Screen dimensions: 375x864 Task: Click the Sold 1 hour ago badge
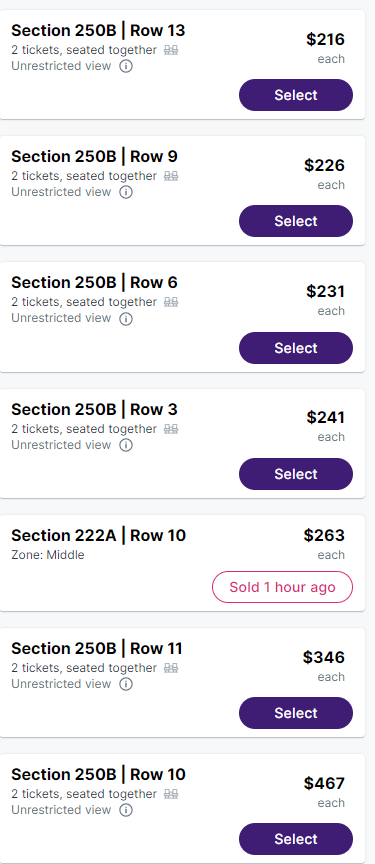(282, 587)
